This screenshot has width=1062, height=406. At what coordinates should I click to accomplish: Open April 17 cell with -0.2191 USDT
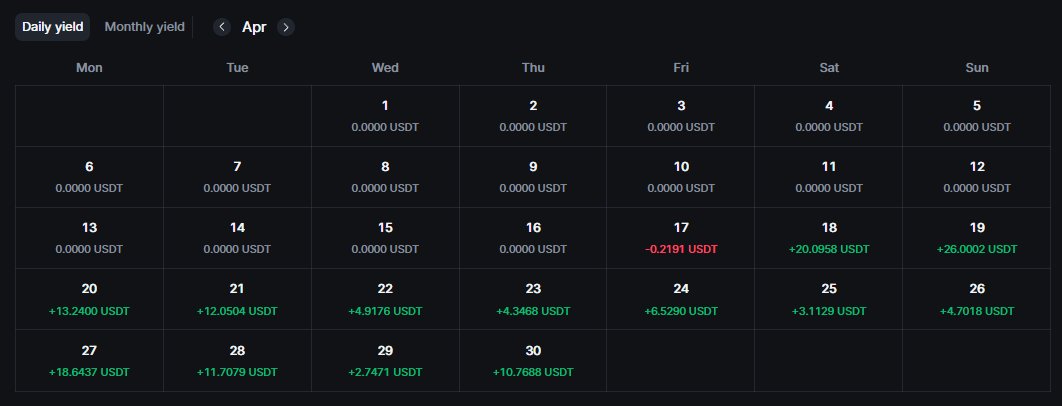coord(681,238)
